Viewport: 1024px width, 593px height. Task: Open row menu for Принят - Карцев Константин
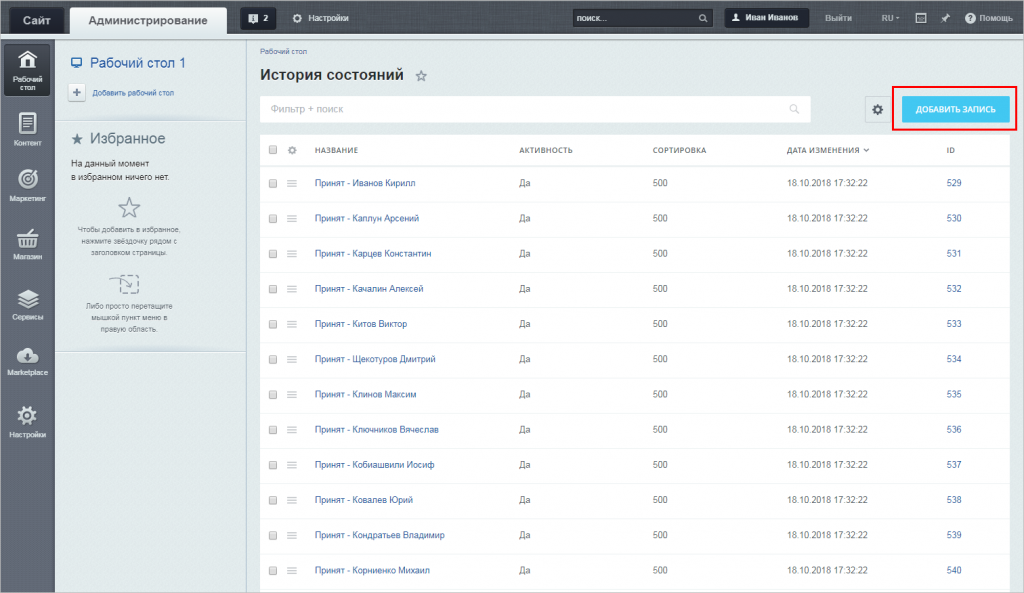[292, 254]
